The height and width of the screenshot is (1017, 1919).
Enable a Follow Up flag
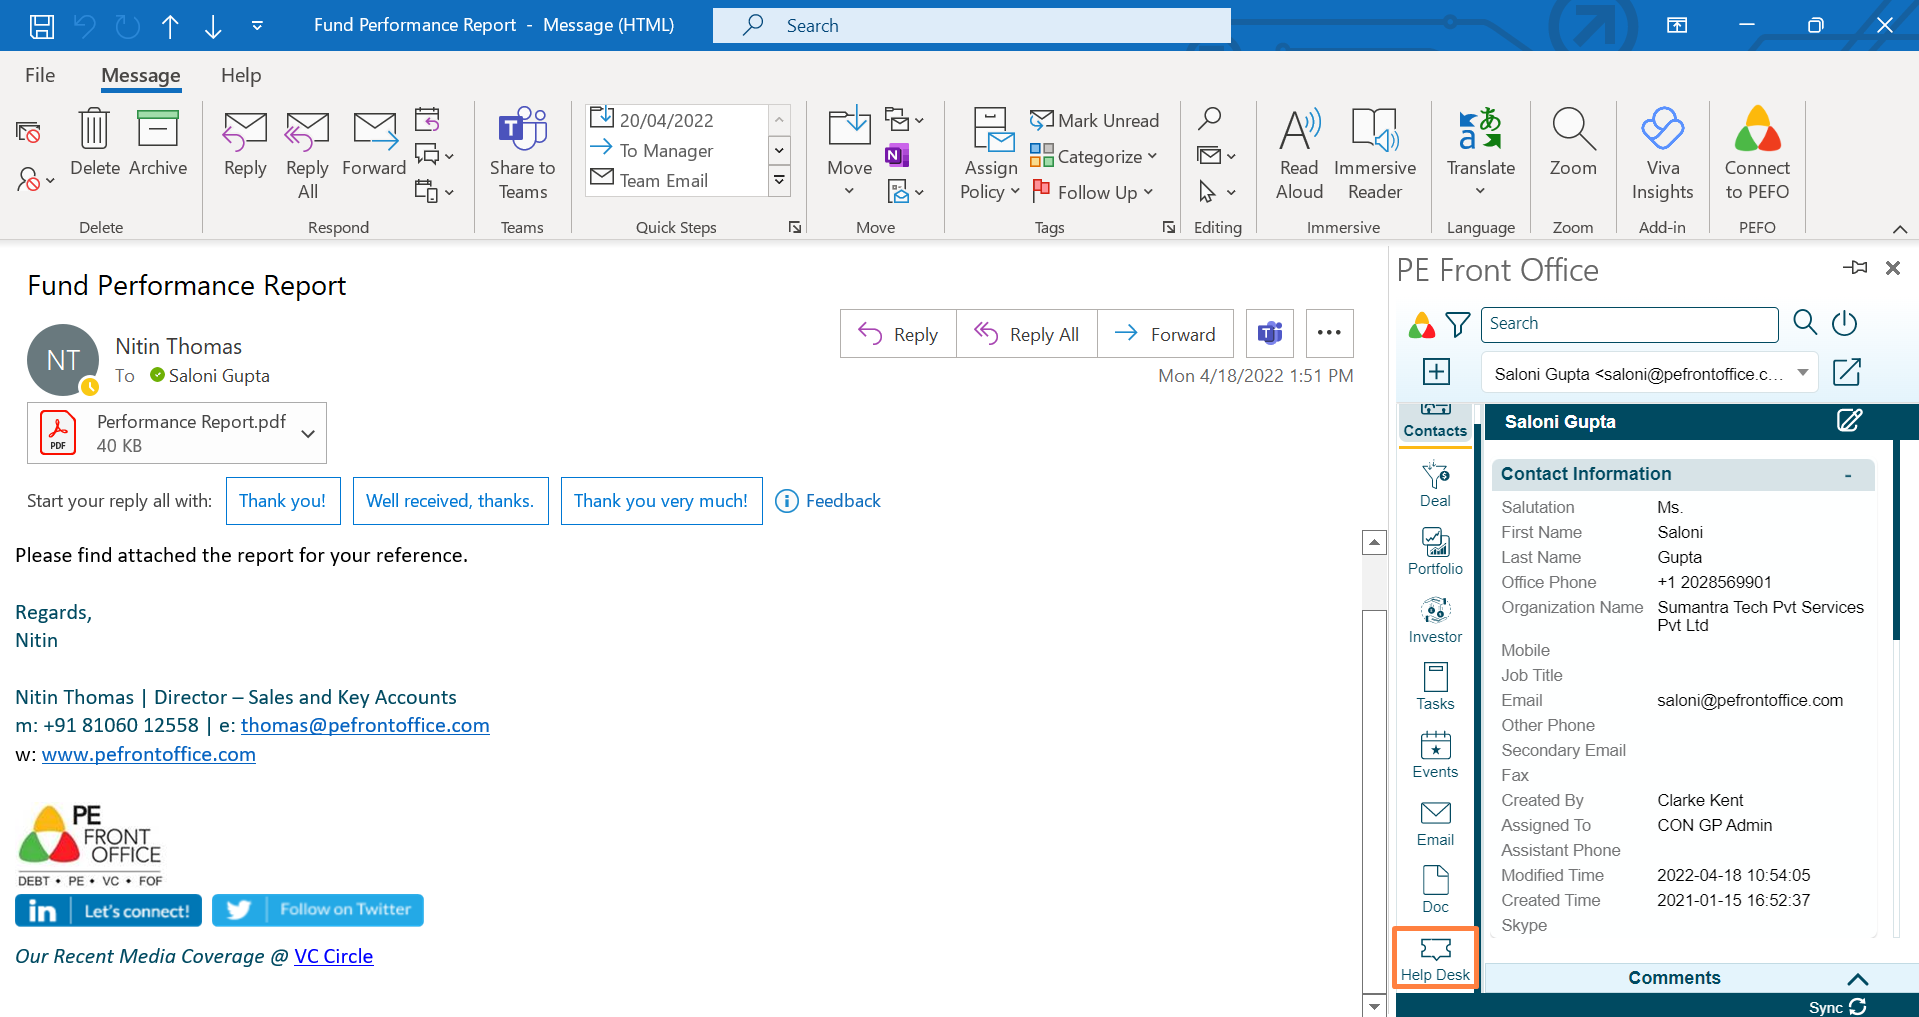(1088, 192)
